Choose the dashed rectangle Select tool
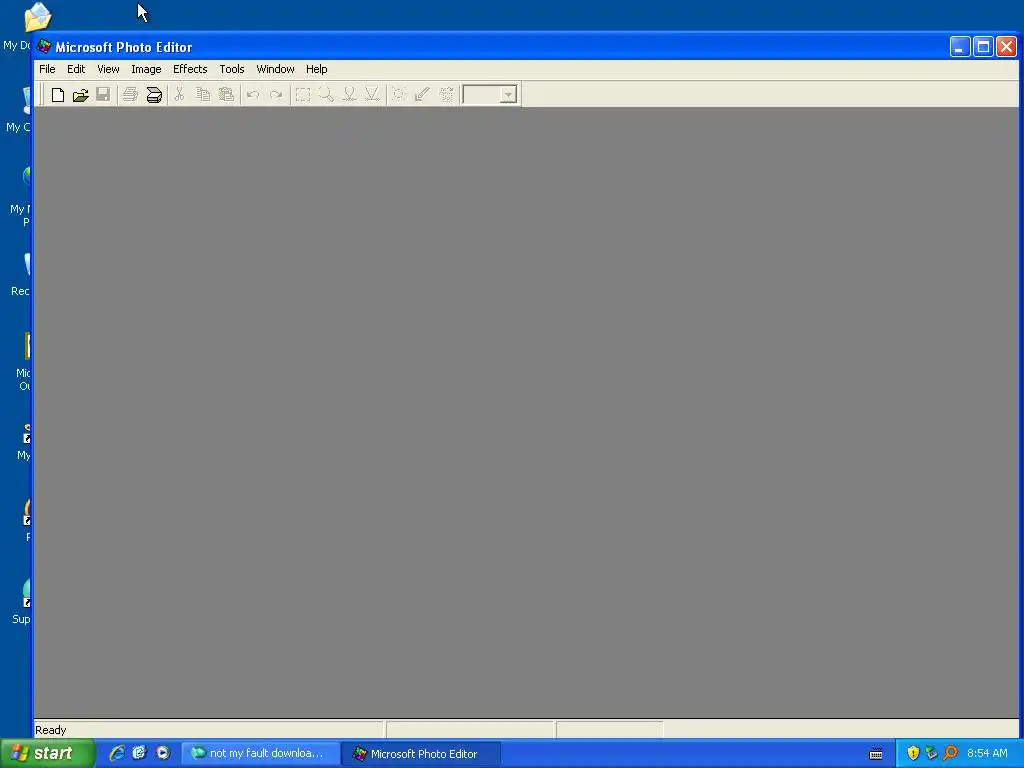This screenshot has width=1024, height=768. [302, 95]
